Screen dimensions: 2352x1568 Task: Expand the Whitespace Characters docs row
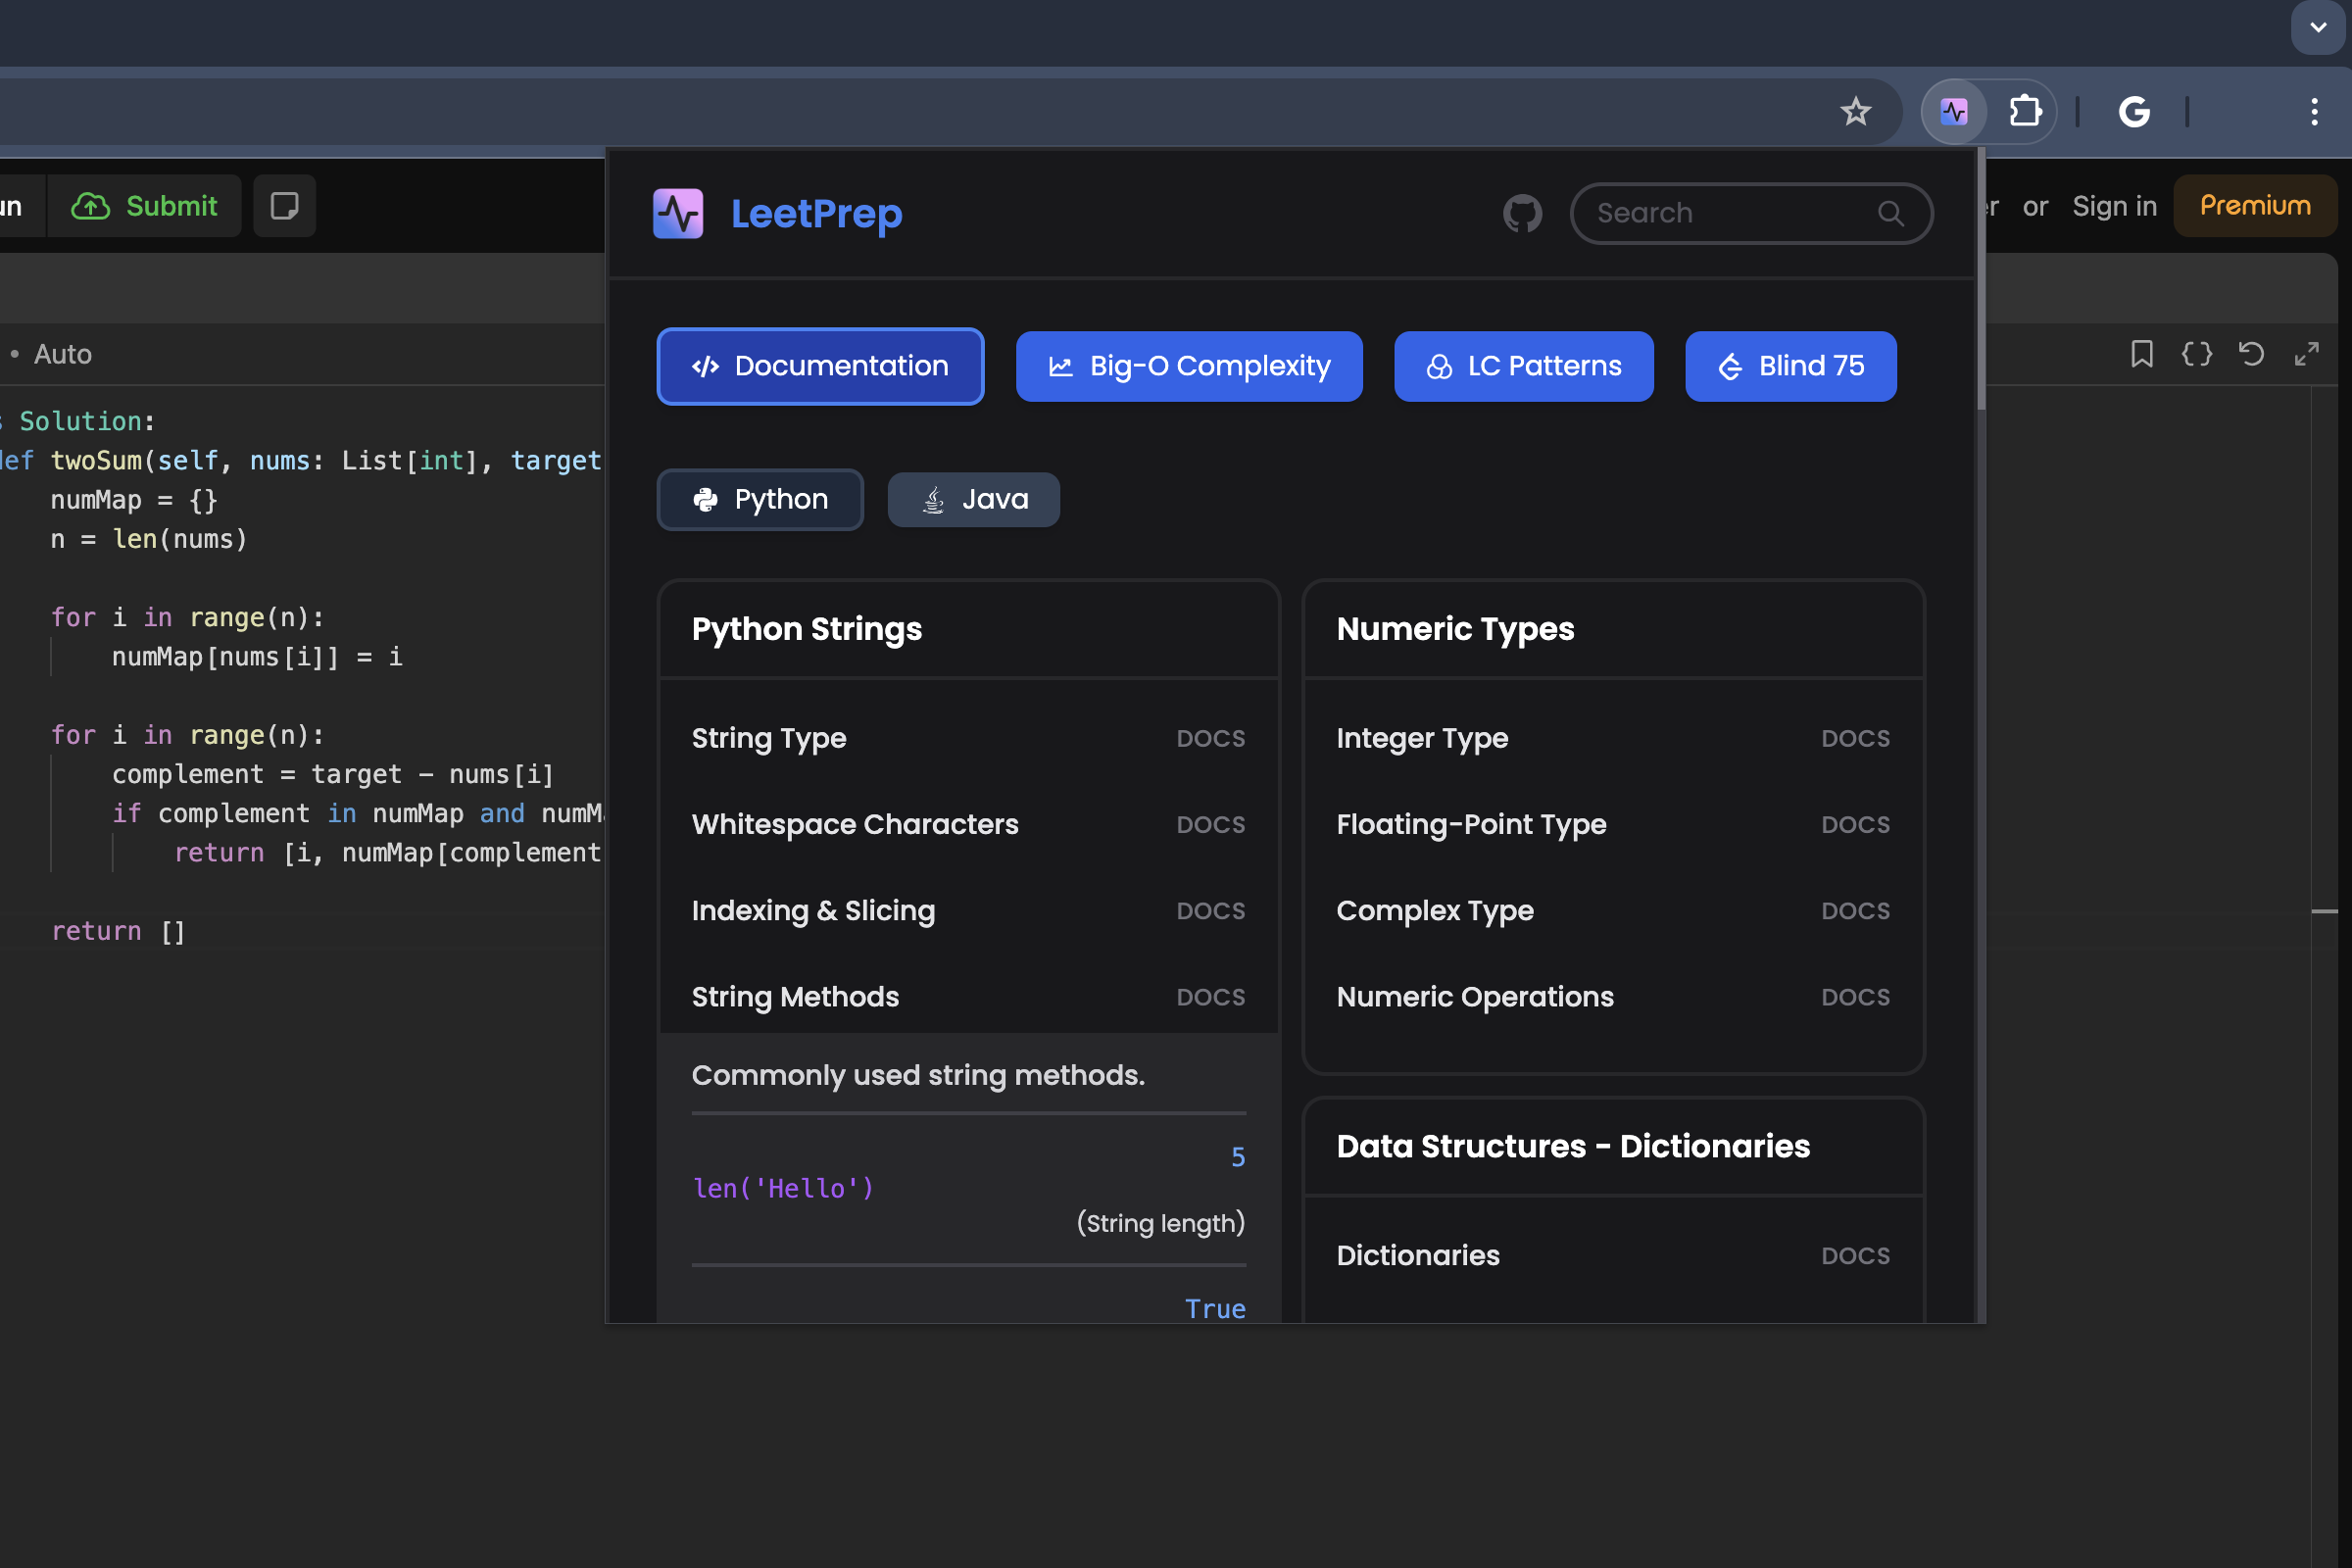point(968,824)
